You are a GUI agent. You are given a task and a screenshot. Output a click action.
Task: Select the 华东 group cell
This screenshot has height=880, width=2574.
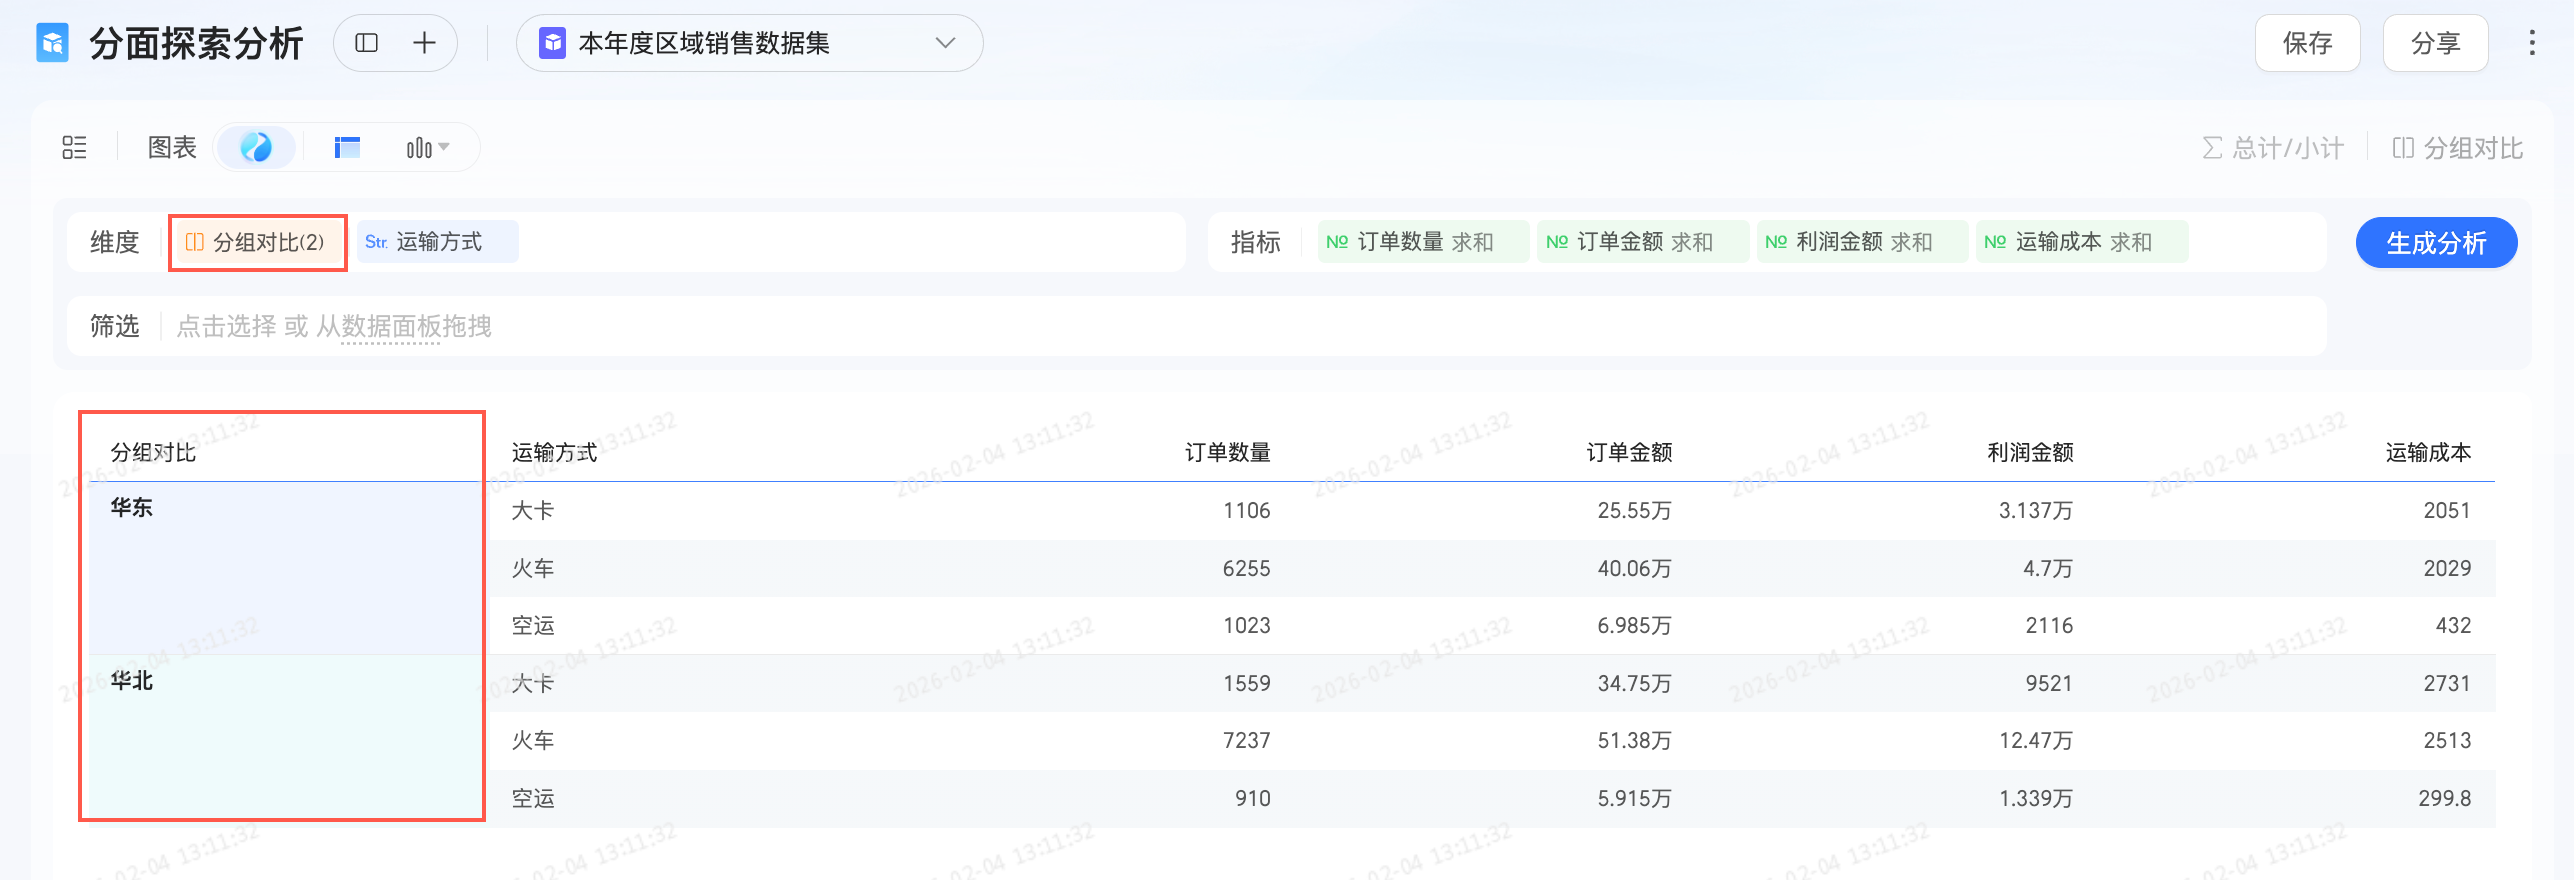point(286,568)
